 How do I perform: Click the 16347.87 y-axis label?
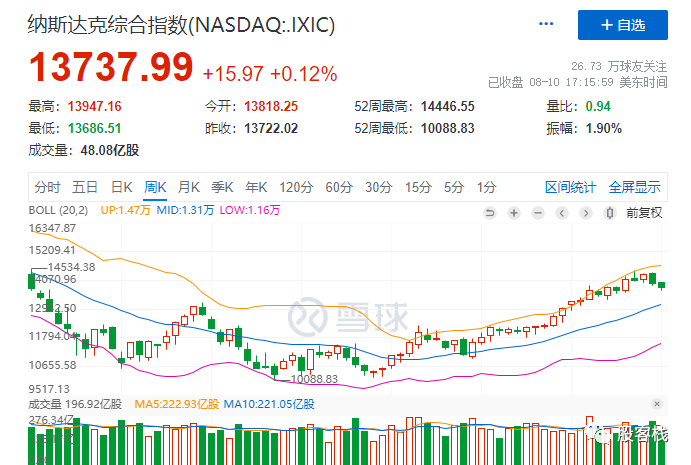pyautogui.click(x=52, y=228)
